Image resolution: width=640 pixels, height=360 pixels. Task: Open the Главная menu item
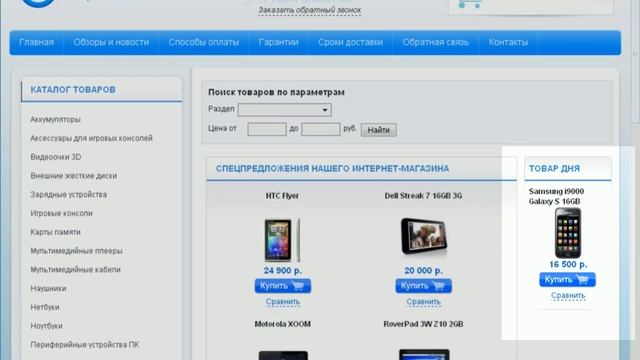click(36, 42)
